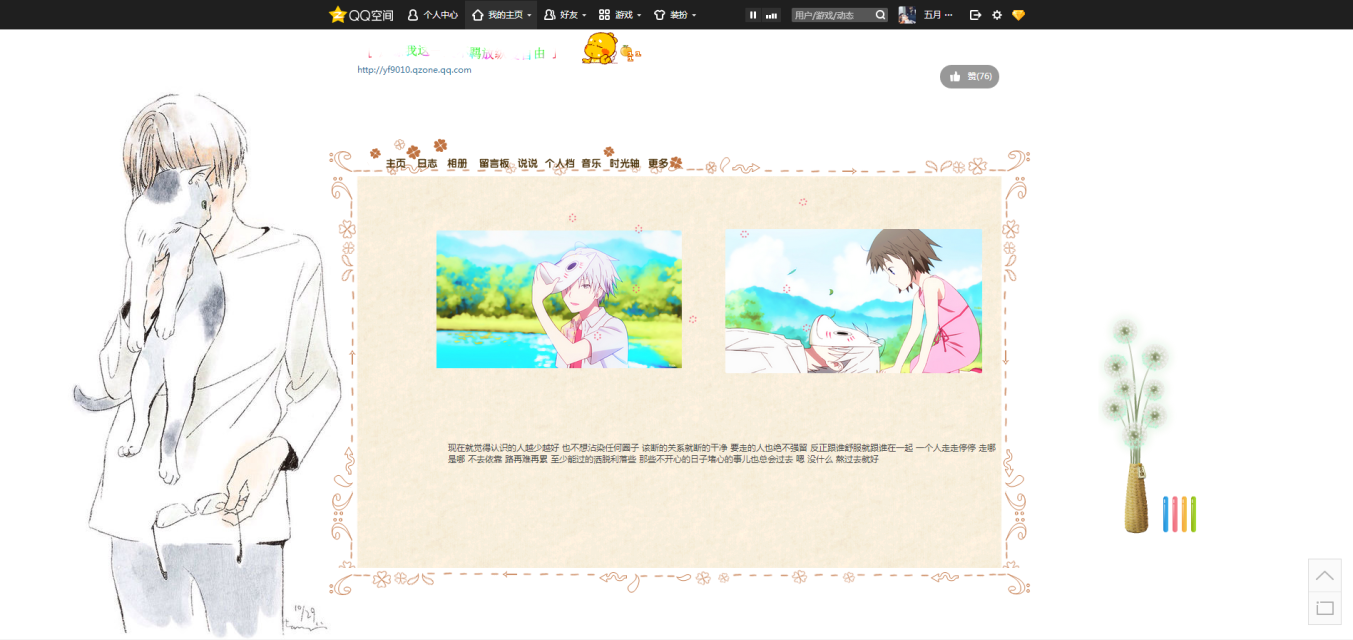Switch to the 主页 tab
1353x640 pixels.
[x=396, y=163]
